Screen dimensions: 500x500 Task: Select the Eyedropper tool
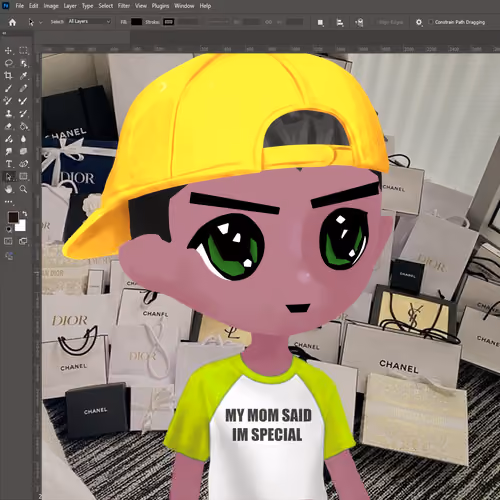(23, 76)
